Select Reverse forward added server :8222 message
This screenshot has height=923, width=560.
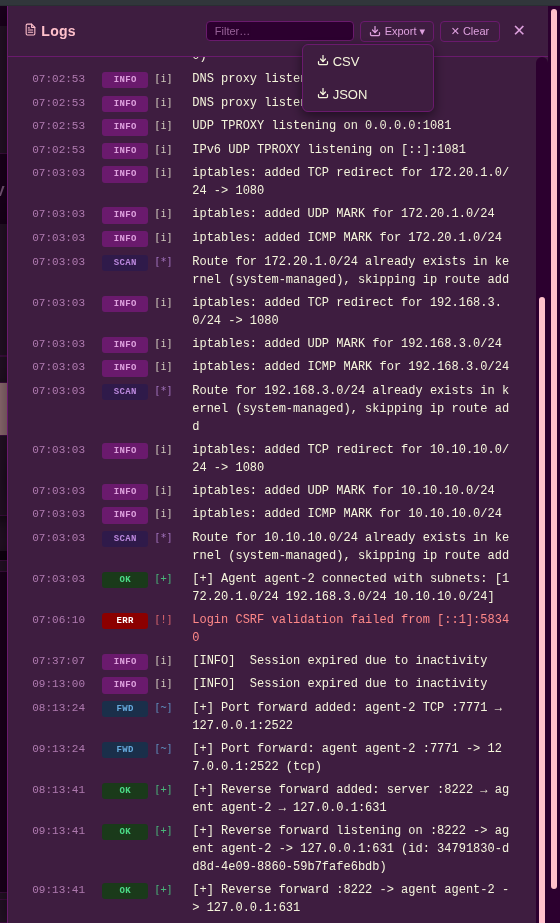(350, 798)
